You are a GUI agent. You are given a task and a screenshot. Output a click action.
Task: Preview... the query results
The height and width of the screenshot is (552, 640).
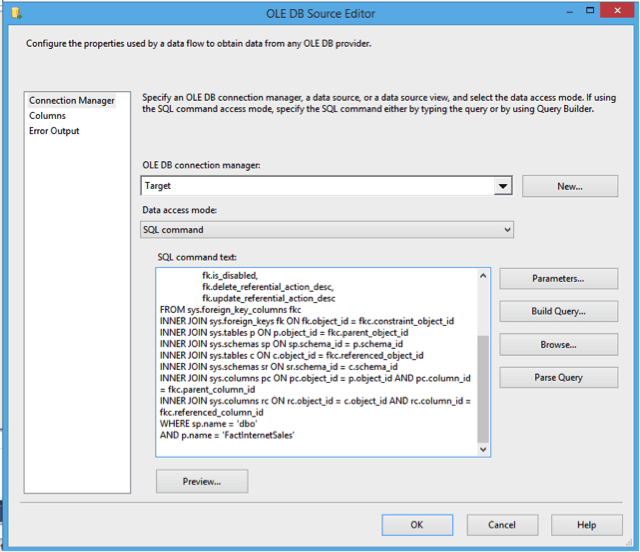(202, 481)
